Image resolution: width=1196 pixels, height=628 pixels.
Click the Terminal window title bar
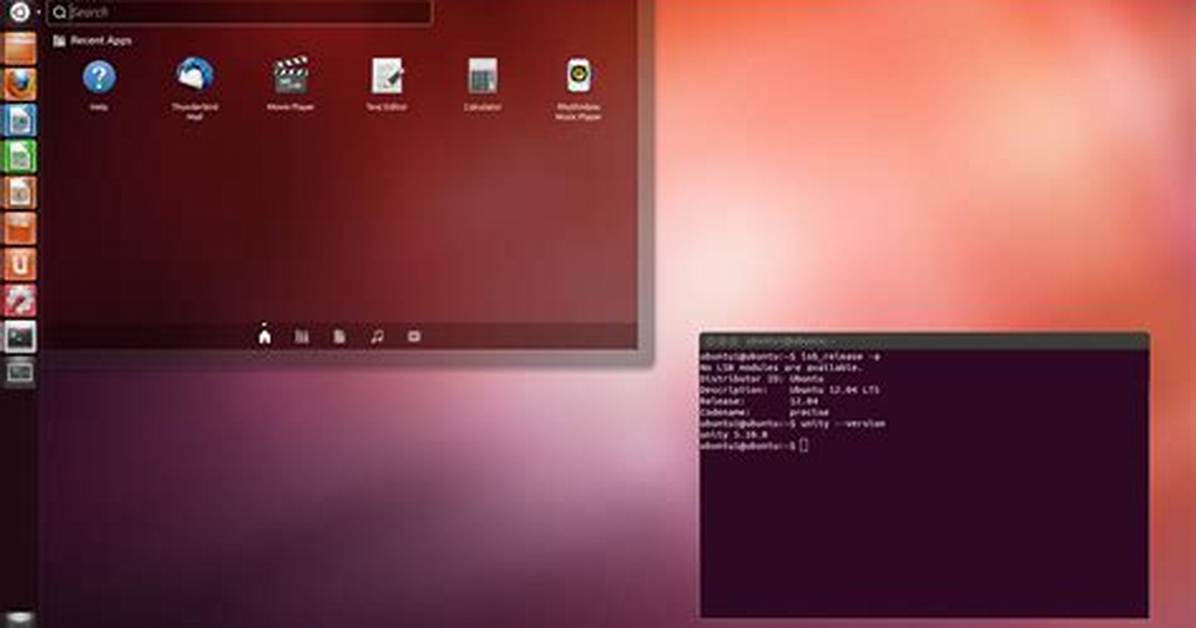point(924,341)
